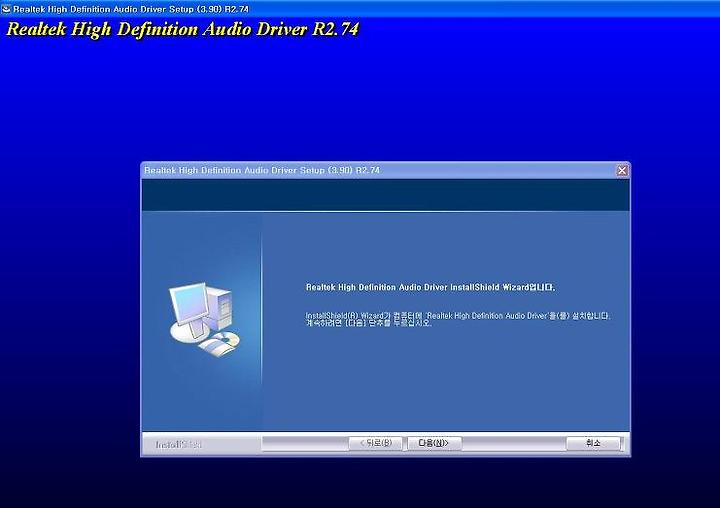Click the InstallShield logo text
Viewport: 720px width, 508px height.
coord(179,445)
